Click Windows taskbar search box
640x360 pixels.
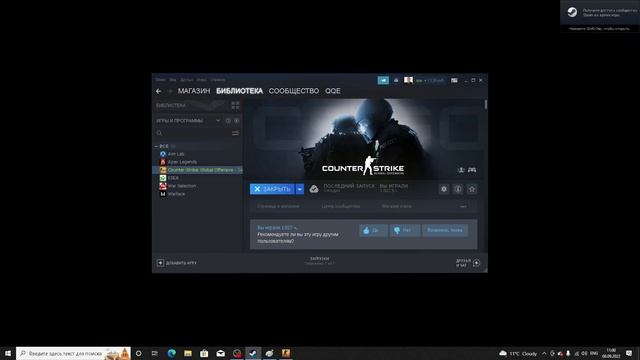pos(73,353)
